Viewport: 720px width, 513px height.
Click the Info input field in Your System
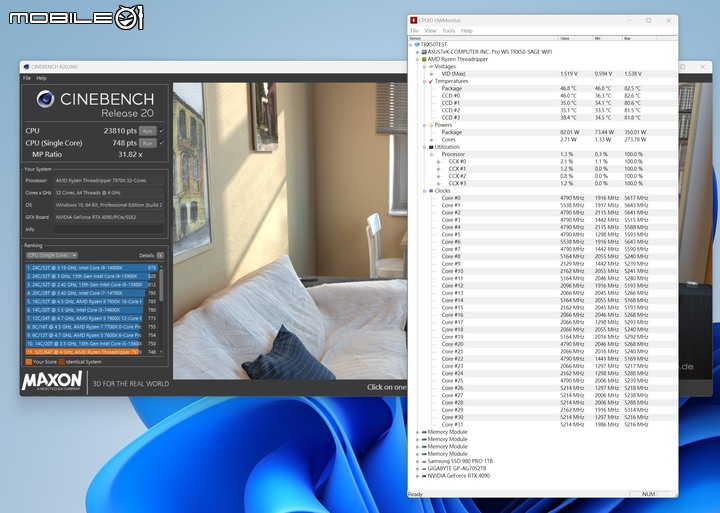coord(109,229)
